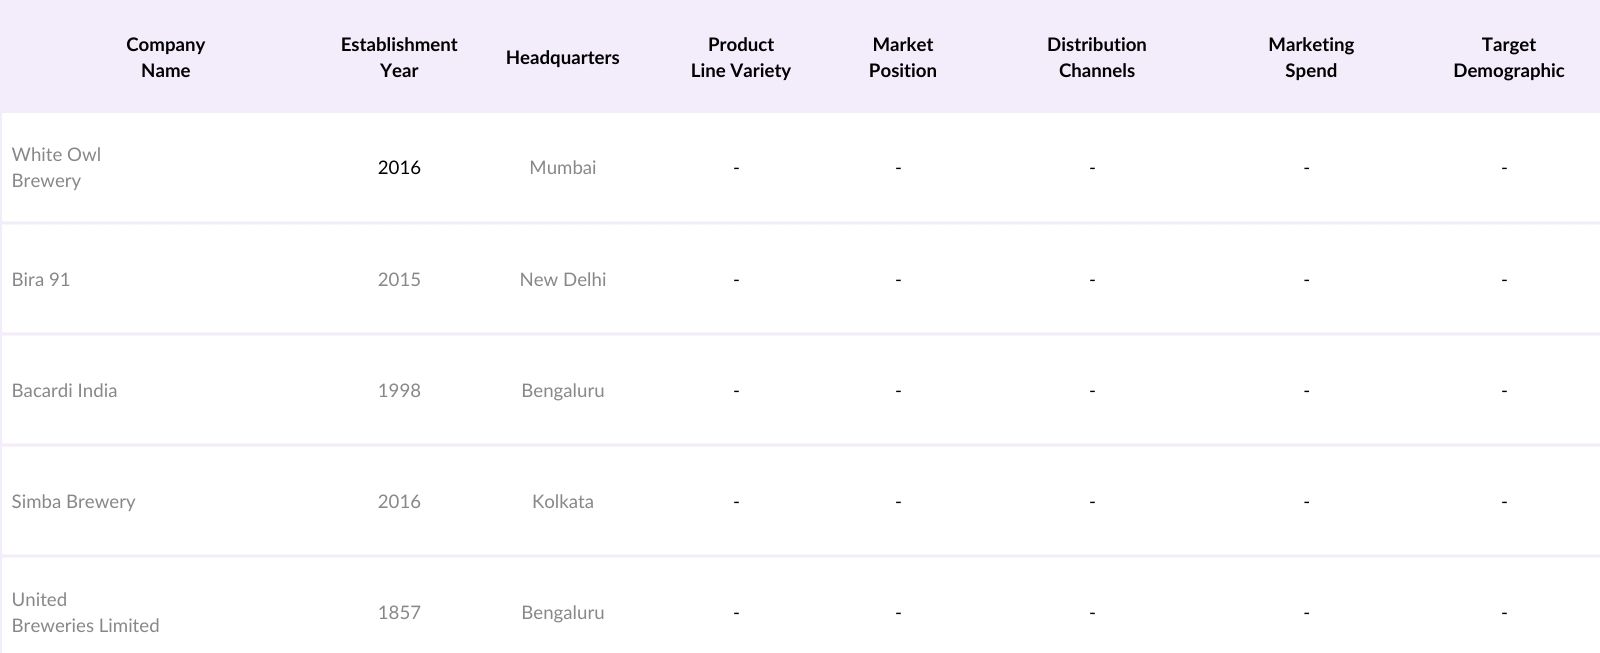Select the Bacardi India company cell
The image size is (1600, 653).
tap(64, 390)
